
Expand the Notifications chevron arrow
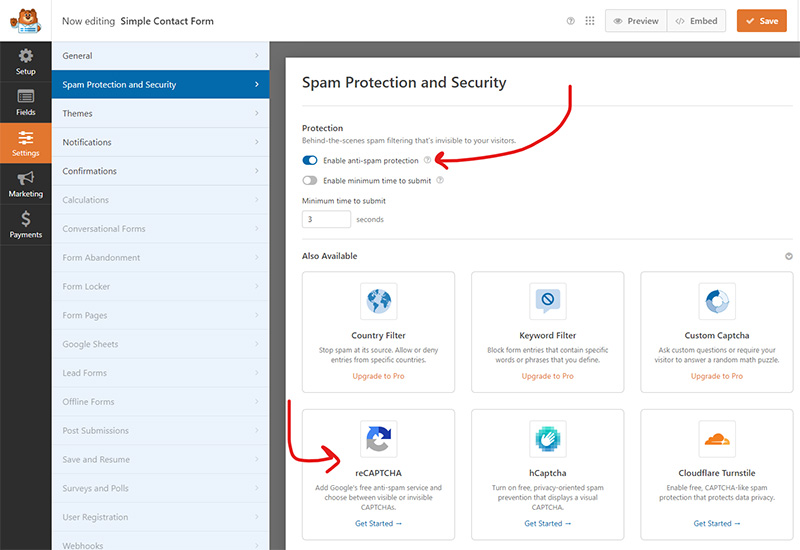(x=257, y=142)
